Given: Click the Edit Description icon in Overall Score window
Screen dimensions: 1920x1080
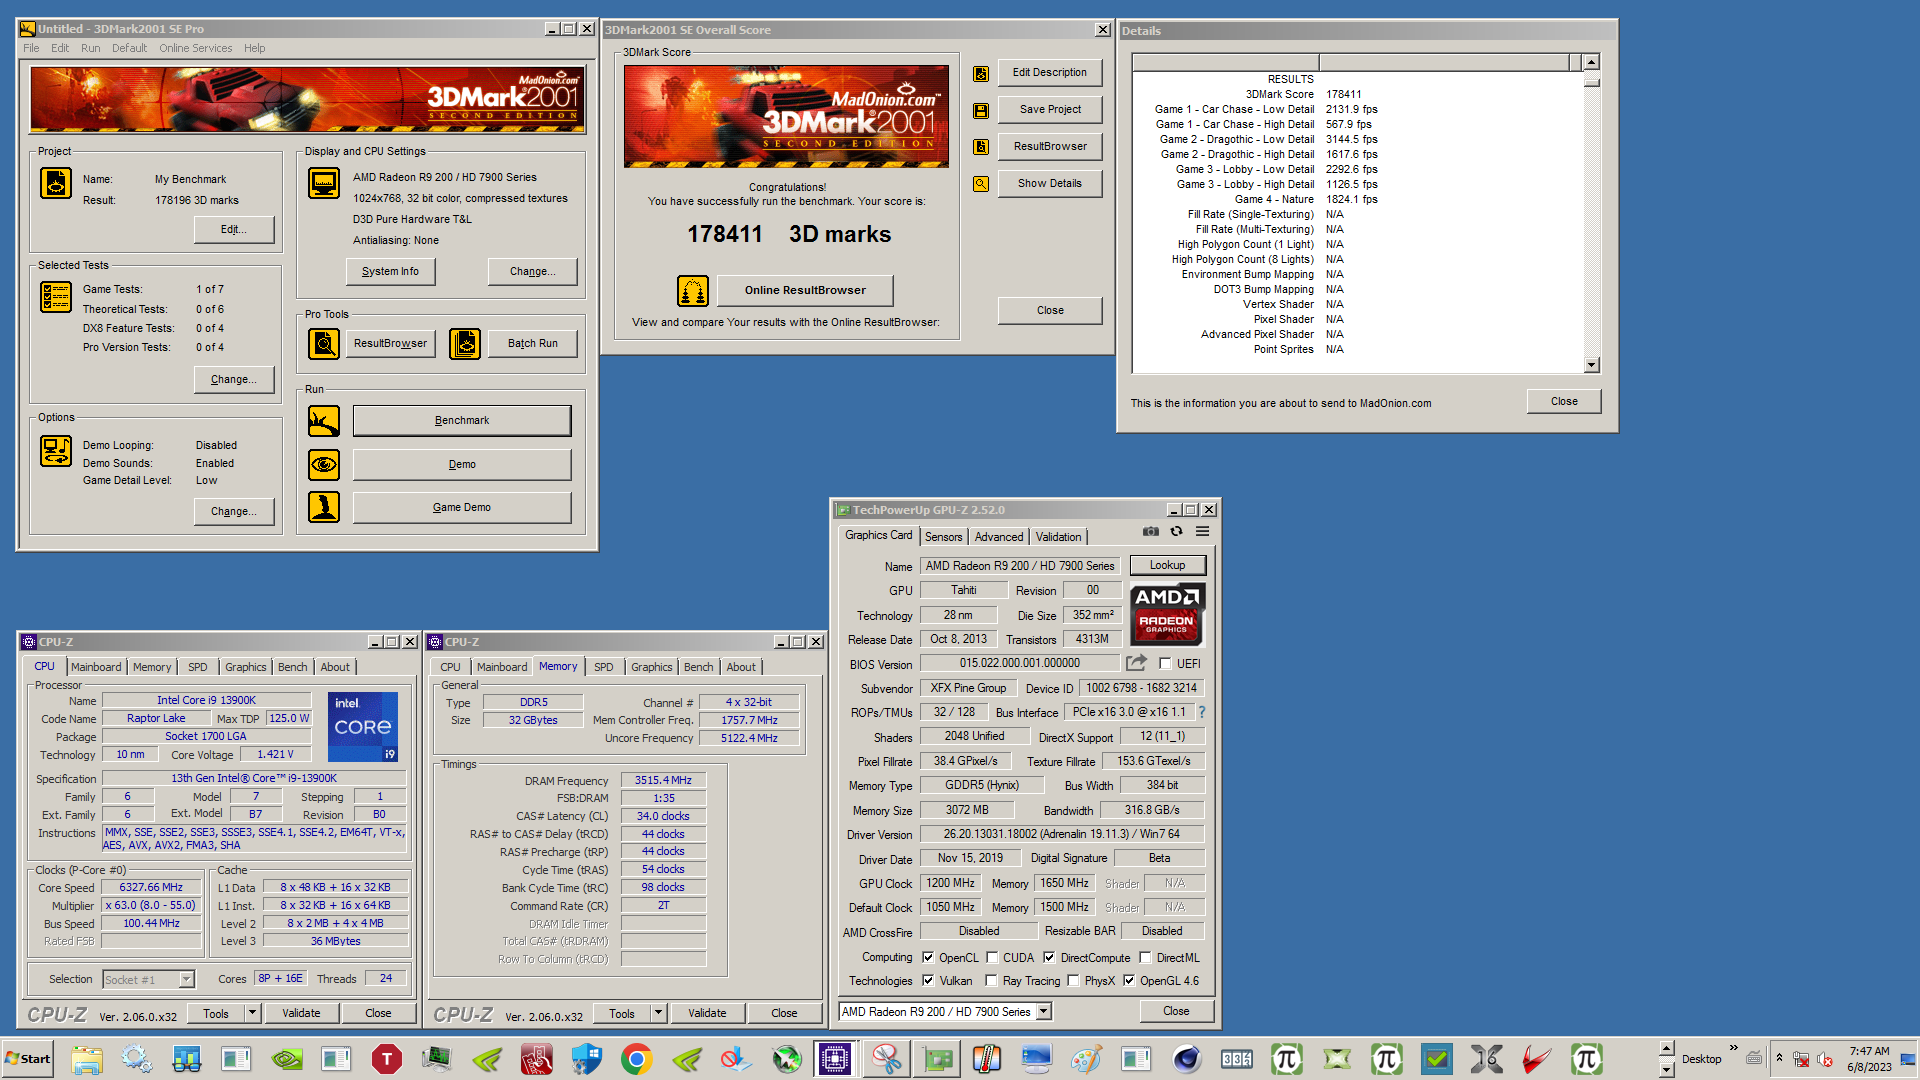Looking at the screenshot, I should pyautogui.click(x=981, y=73).
